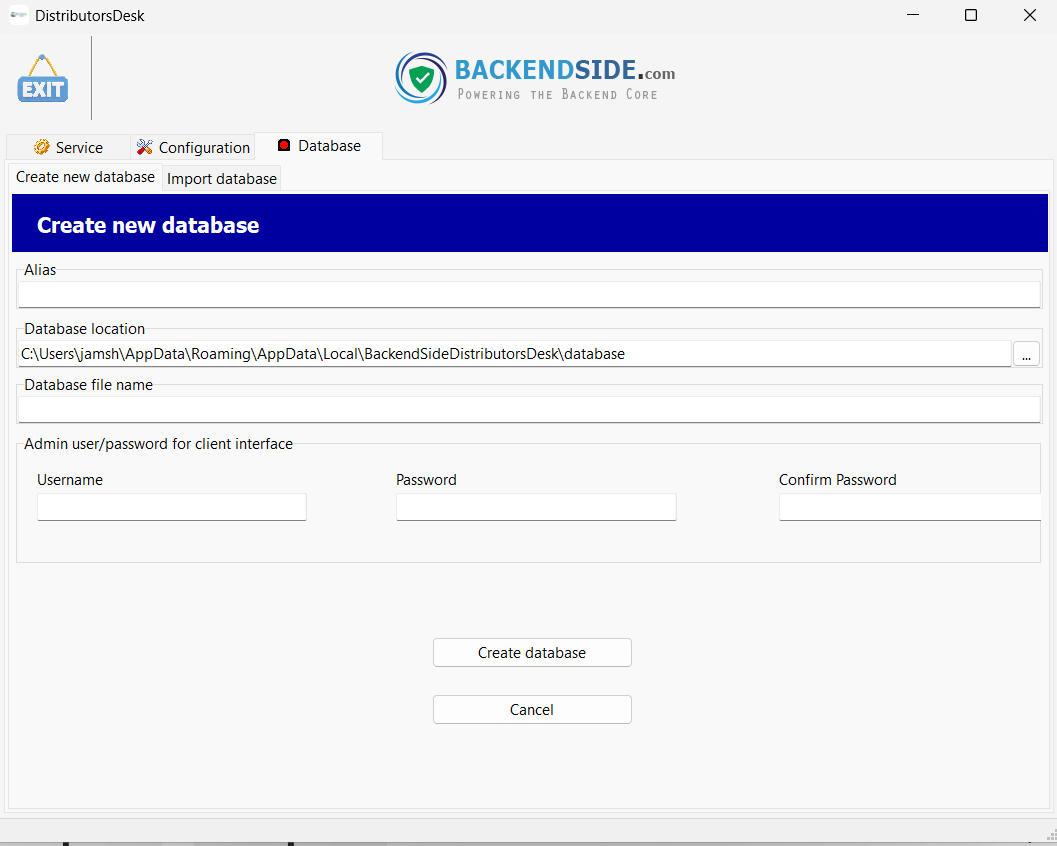Focus the Alias text field
1057x846 pixels.
(529, 294)
